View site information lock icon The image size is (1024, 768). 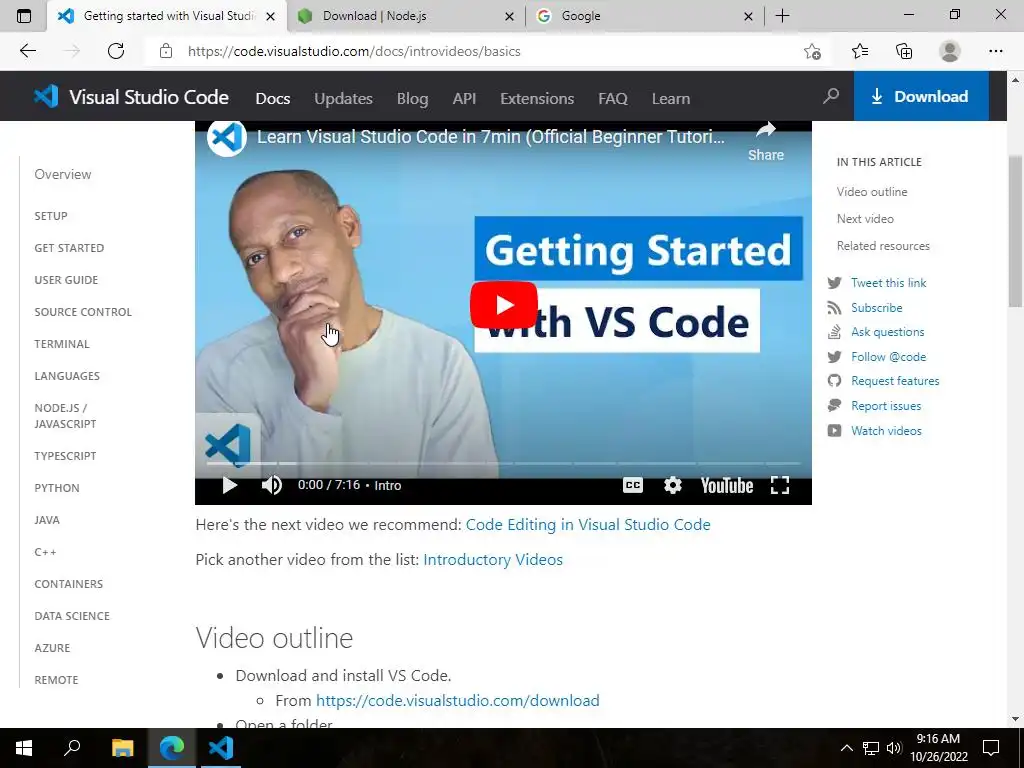click(166, 51)
